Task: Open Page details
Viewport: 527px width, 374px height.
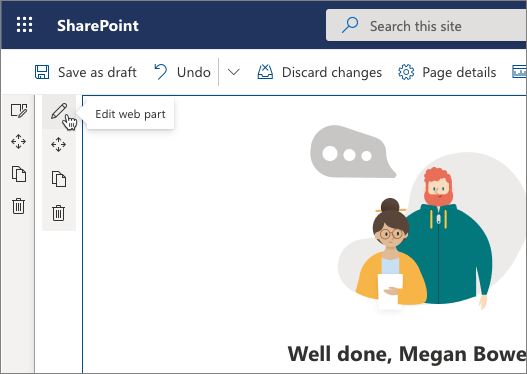Action: (447, 72)
